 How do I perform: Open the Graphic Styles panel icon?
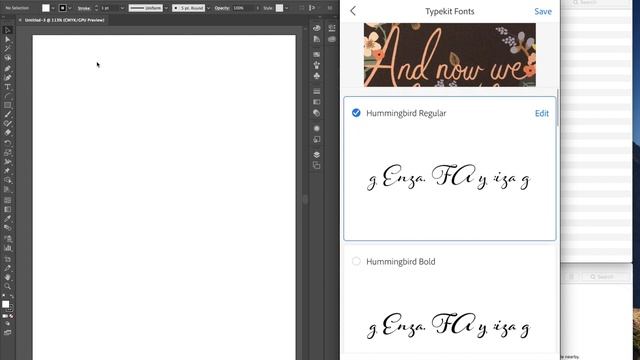pyautogui.click(x=317, y=139)
